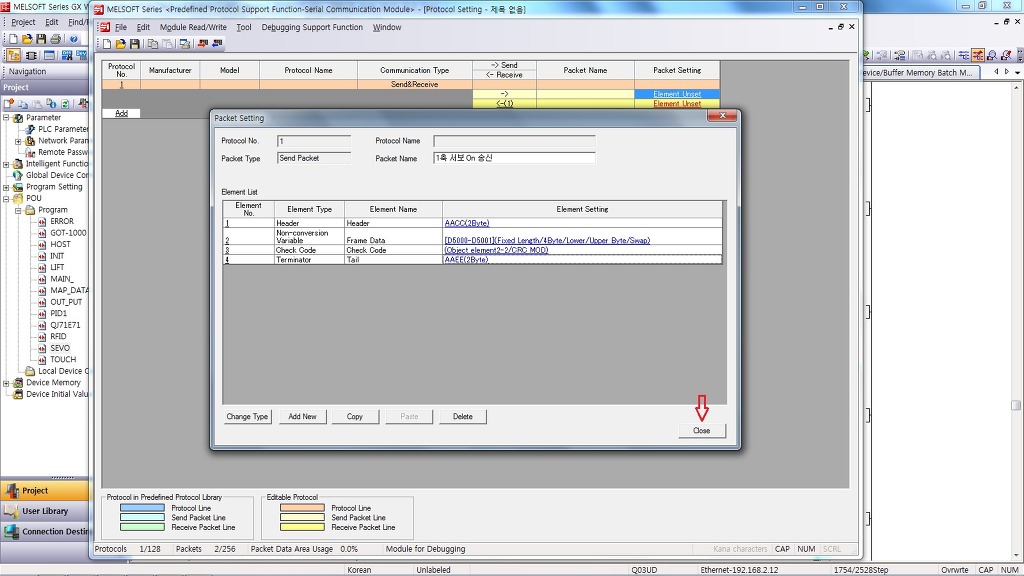This screenshot has width=1024, height=576.
Task: Click the Read from Module icon
Action: click(217, 44)
